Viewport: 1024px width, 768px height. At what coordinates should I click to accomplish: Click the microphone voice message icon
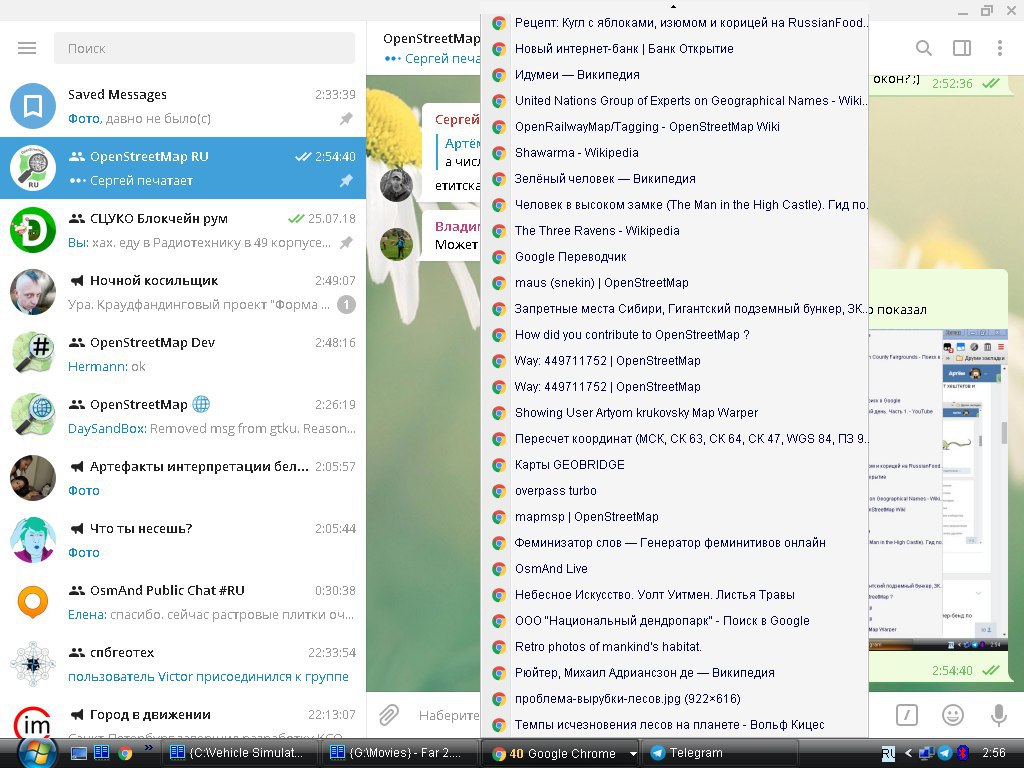pyautogui.click(x=999, y=715)
